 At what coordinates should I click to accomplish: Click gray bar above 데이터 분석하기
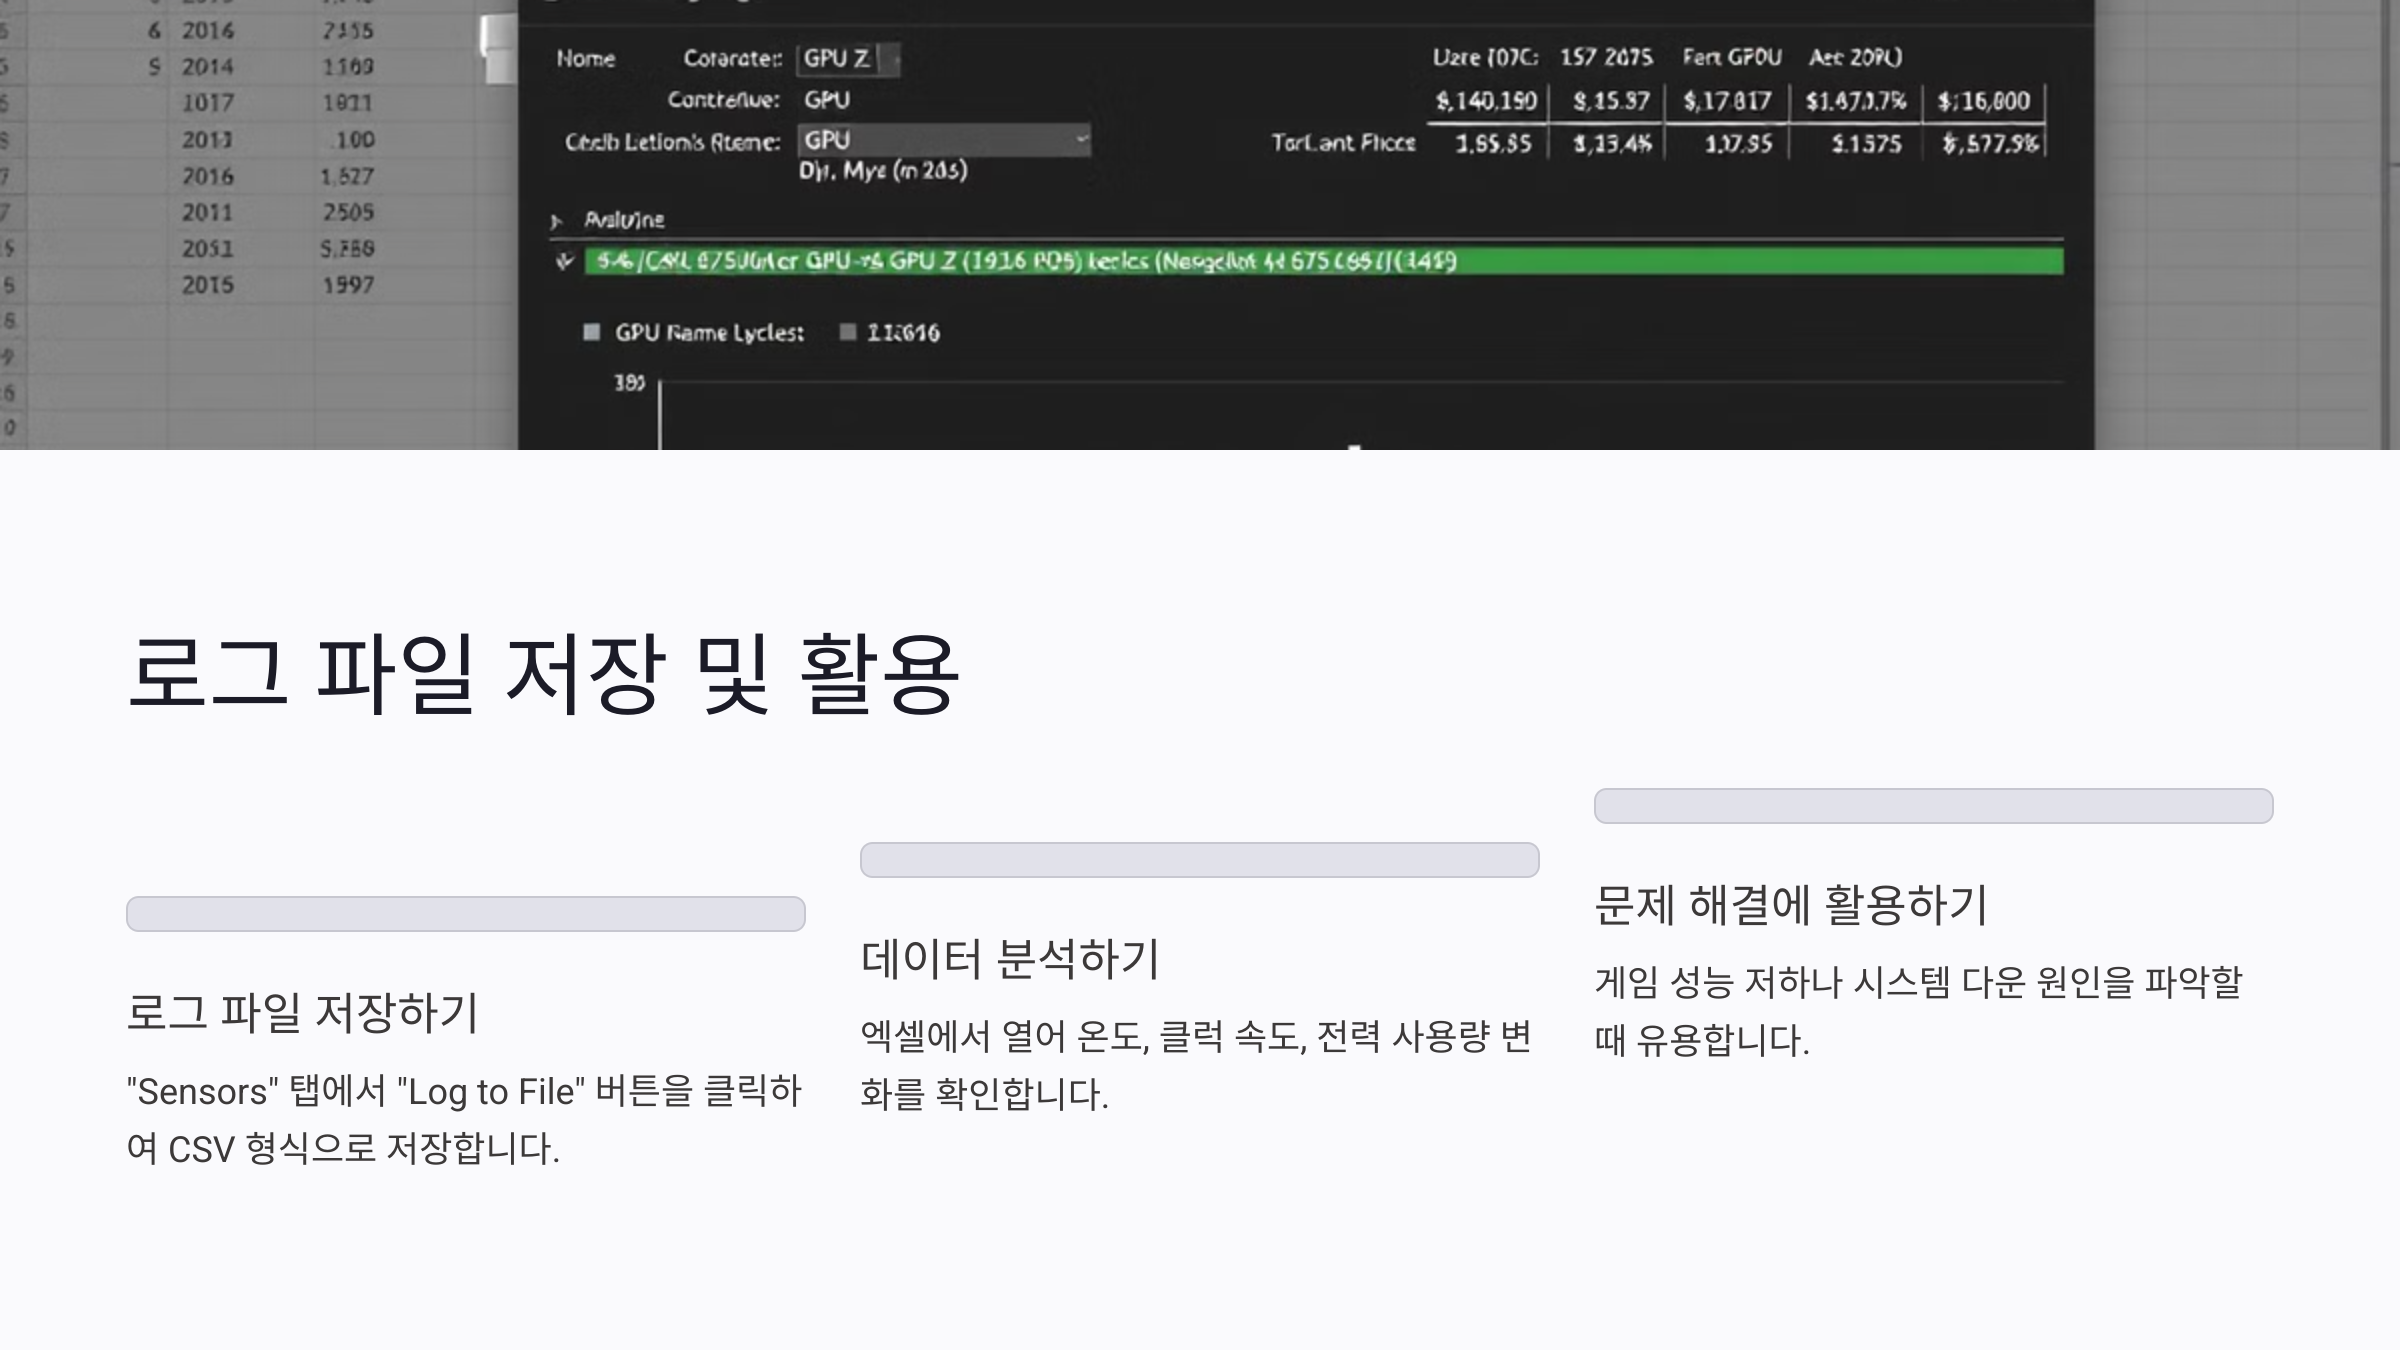[x=1199, y=860]
